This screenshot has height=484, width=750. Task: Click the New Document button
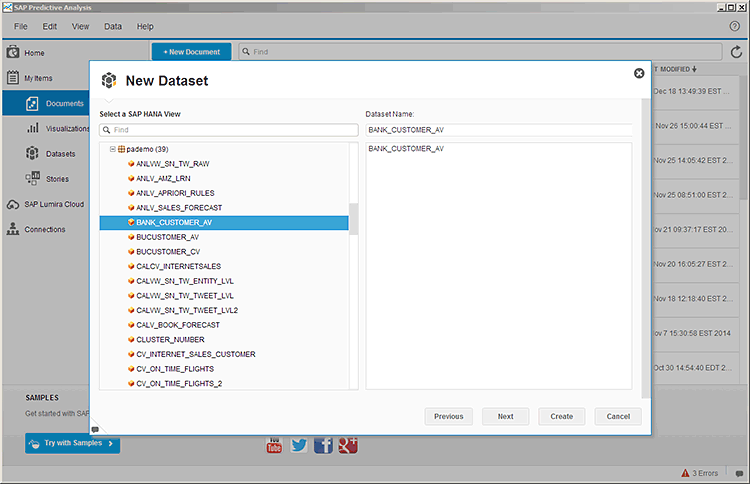[191, 52]
